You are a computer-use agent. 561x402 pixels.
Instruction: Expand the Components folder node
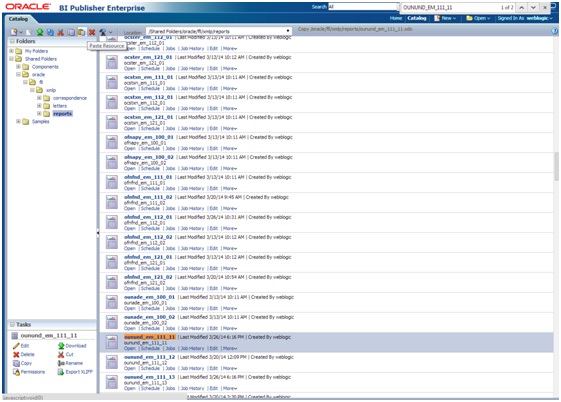[x=18, y=67]
